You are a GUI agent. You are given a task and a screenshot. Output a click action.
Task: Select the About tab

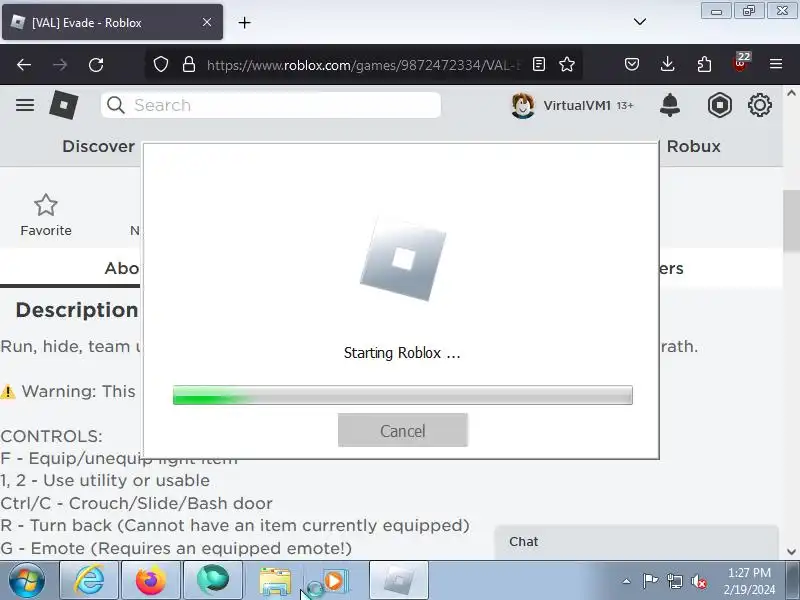click(x=121, y=268)
